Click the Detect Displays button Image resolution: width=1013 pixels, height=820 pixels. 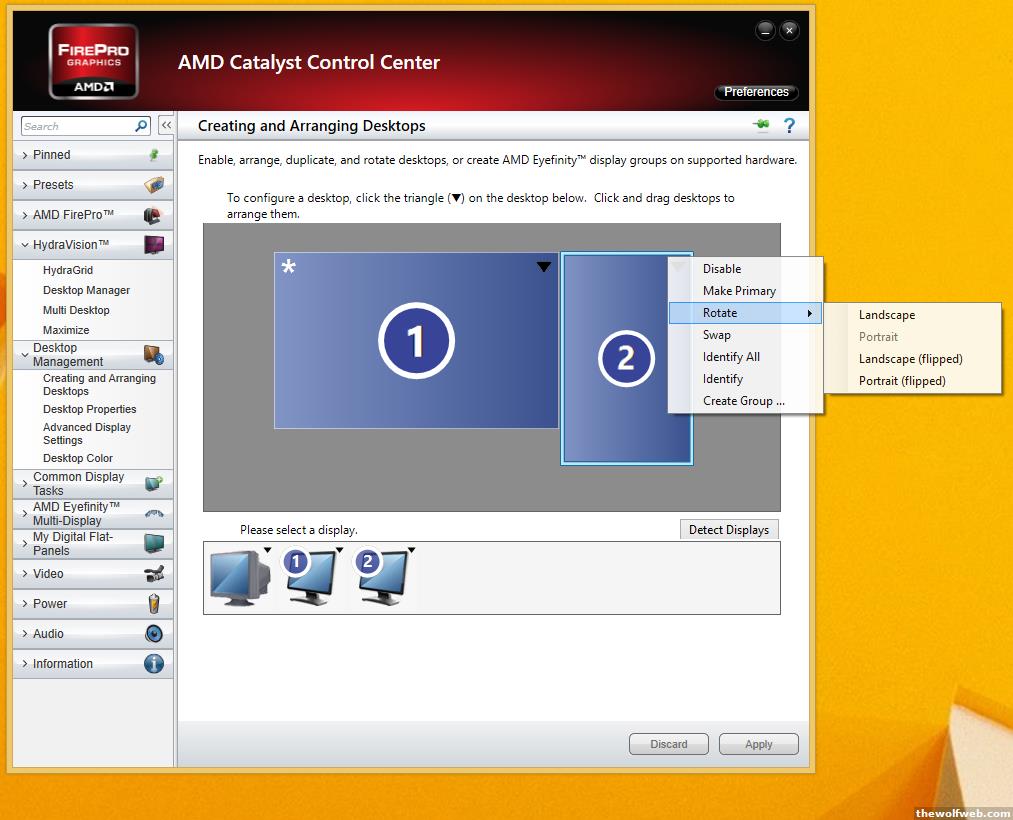coord(728,530)
